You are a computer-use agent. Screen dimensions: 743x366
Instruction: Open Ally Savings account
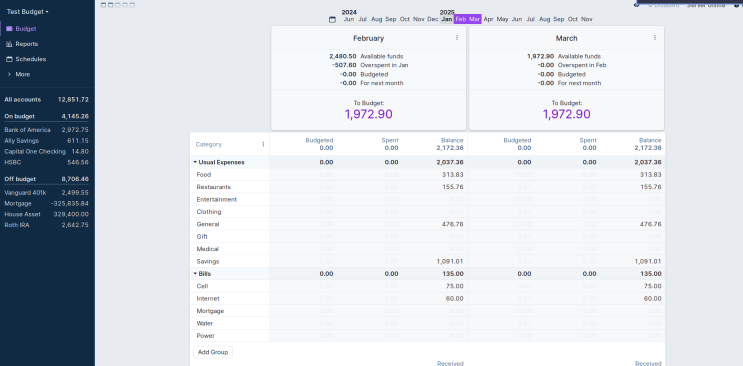[46, 141]
